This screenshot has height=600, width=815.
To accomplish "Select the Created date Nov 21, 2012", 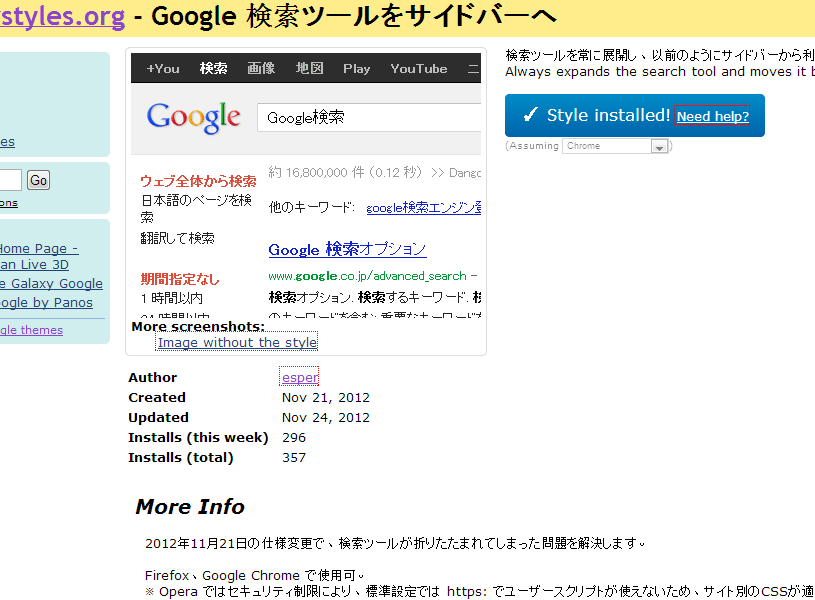I will pyautogui.click(x=326, y=397).
